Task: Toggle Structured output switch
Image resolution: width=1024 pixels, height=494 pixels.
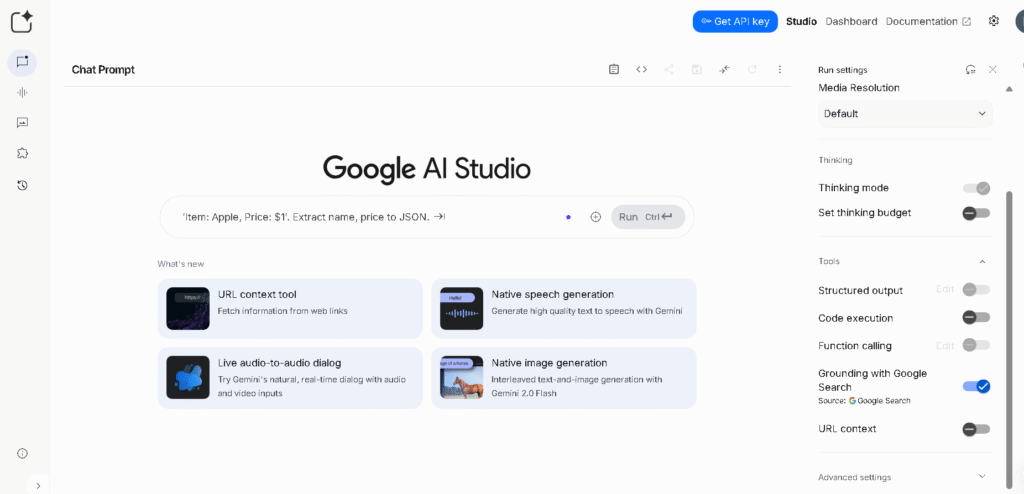Action: [976, 289]
